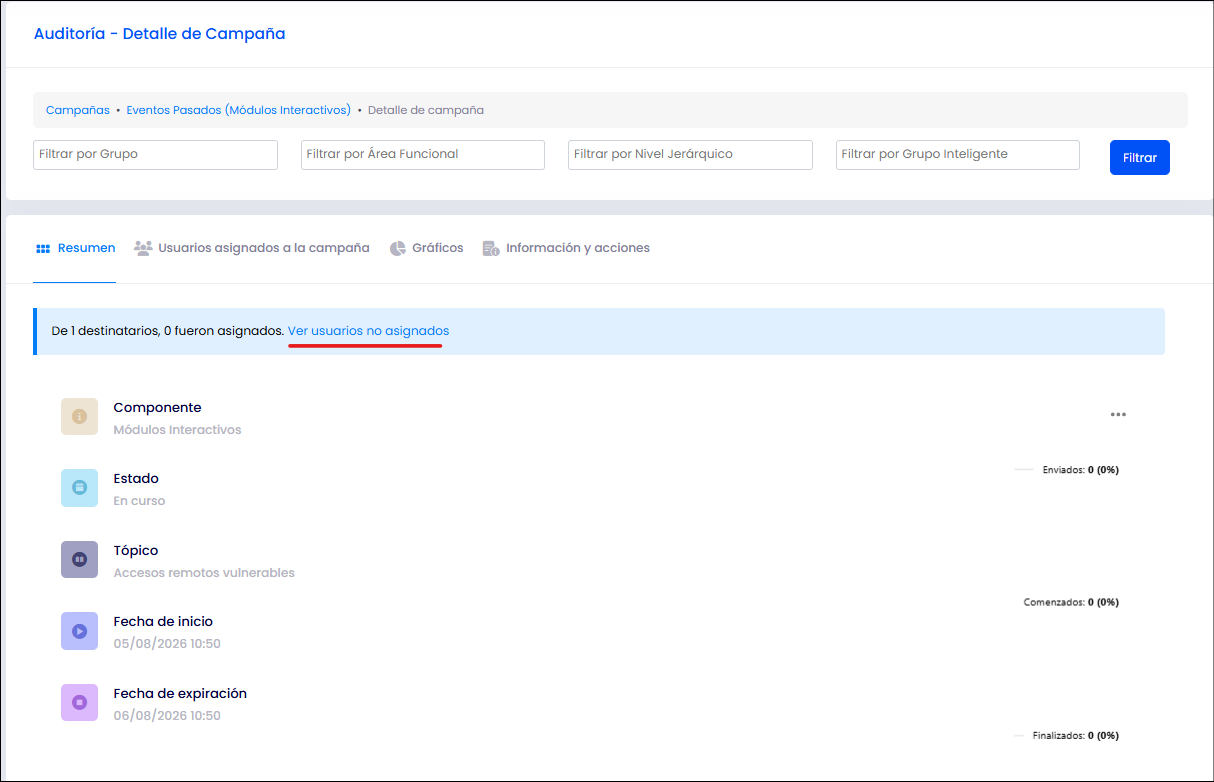Click the Estado heading

pos(136,479)
